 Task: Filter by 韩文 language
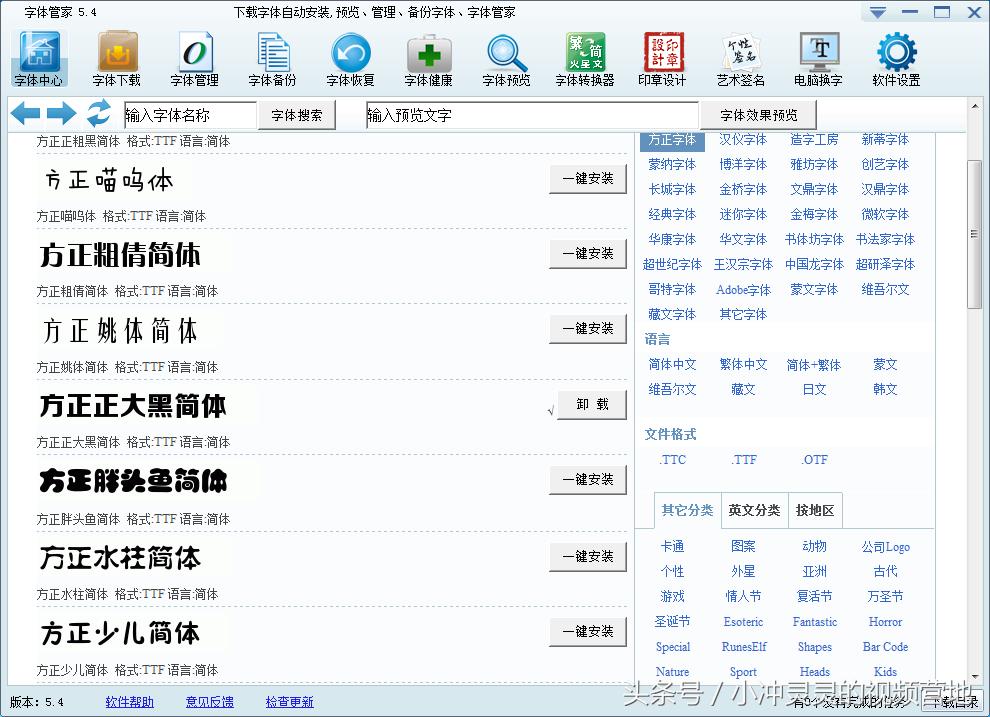point(885,389)
